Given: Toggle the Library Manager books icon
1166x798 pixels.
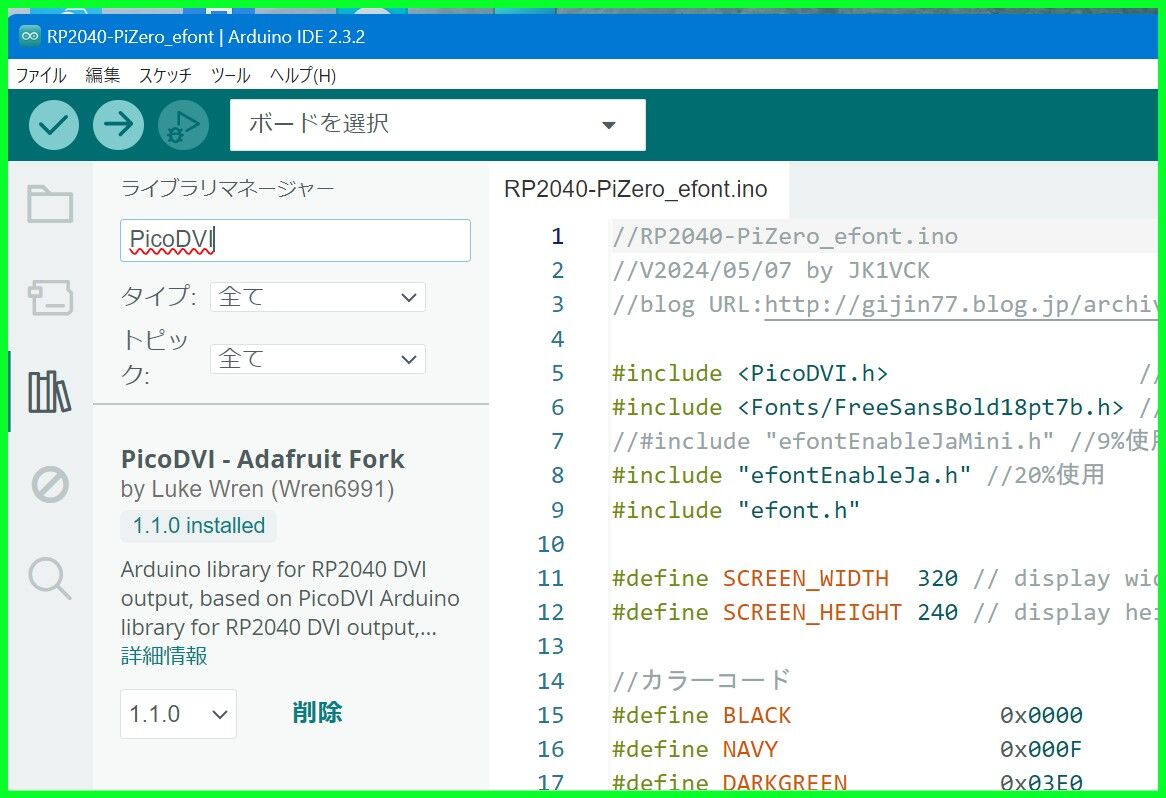Looking at the screenshot, I should coord(50,392).
